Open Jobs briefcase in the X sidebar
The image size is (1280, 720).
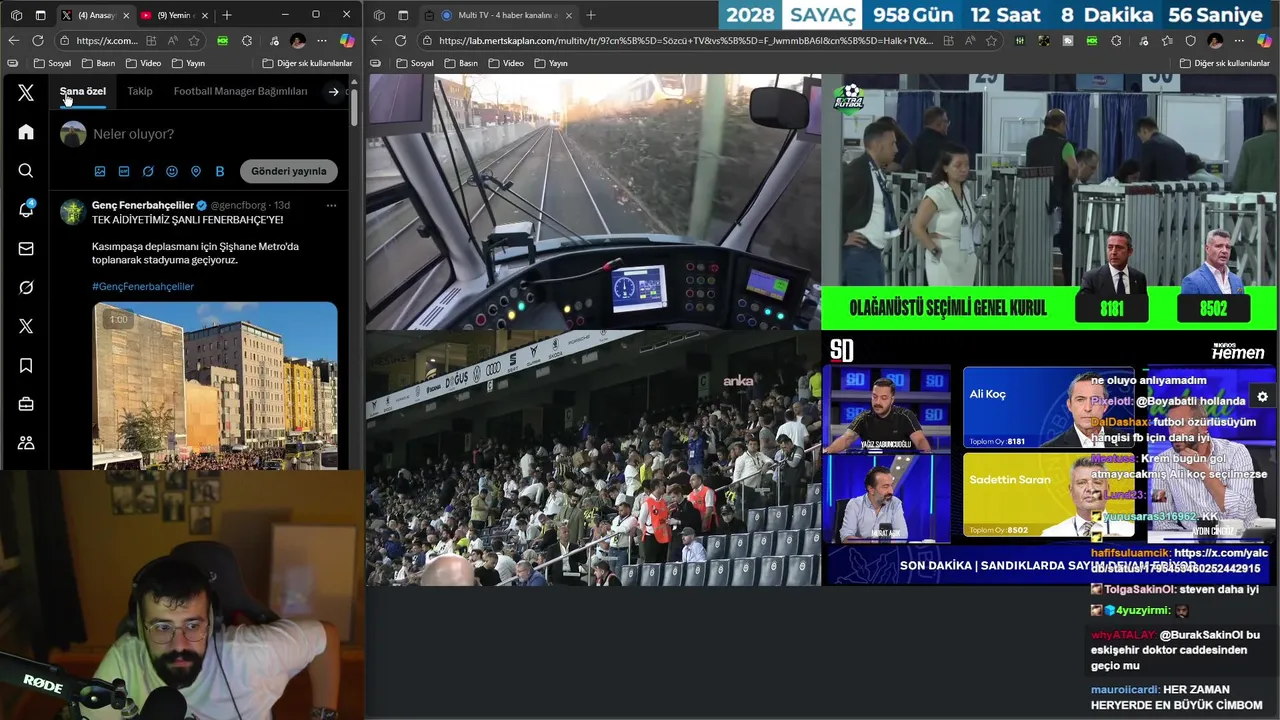click(26, 404)
